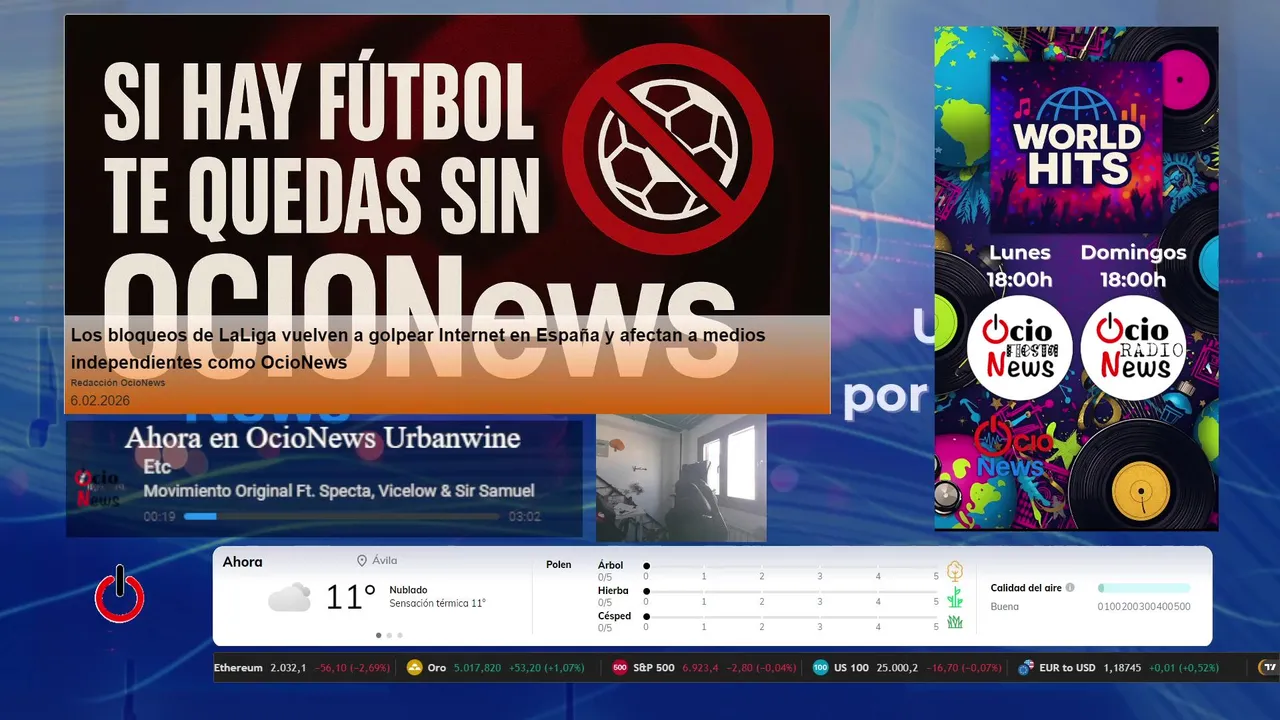Click the gold Oro ticker icon
This screenshot has width=1280, height=720.
pos(415,668)
